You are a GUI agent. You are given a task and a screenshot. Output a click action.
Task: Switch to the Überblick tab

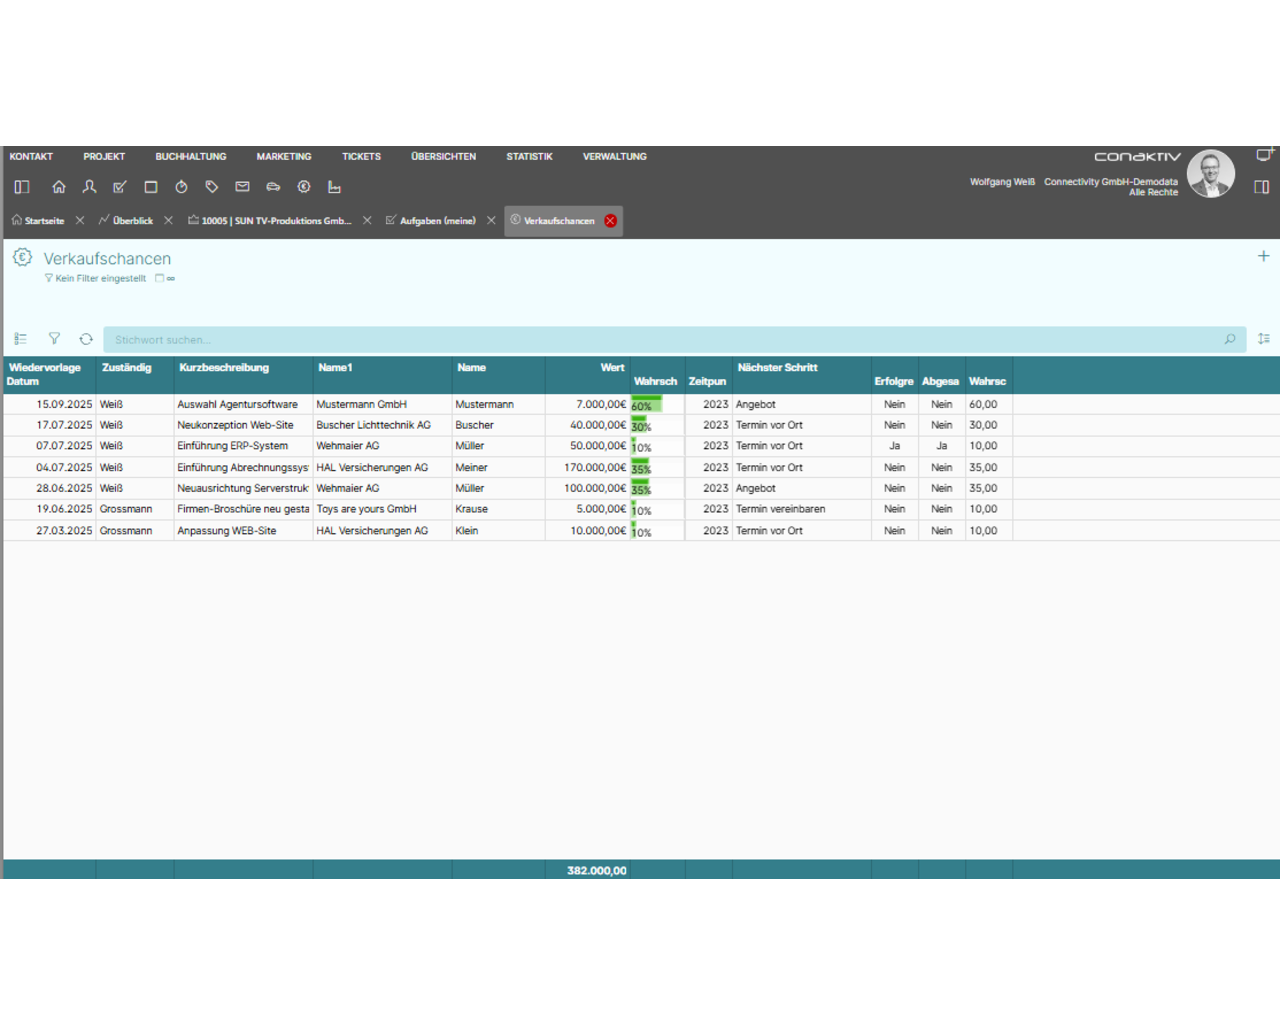[126, 221]
